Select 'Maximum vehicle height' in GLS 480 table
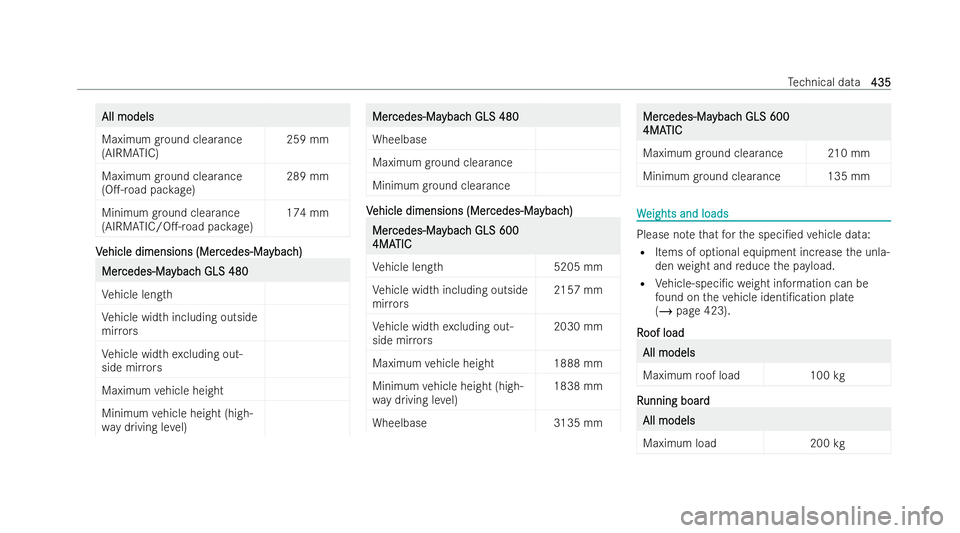 (162, 390)
